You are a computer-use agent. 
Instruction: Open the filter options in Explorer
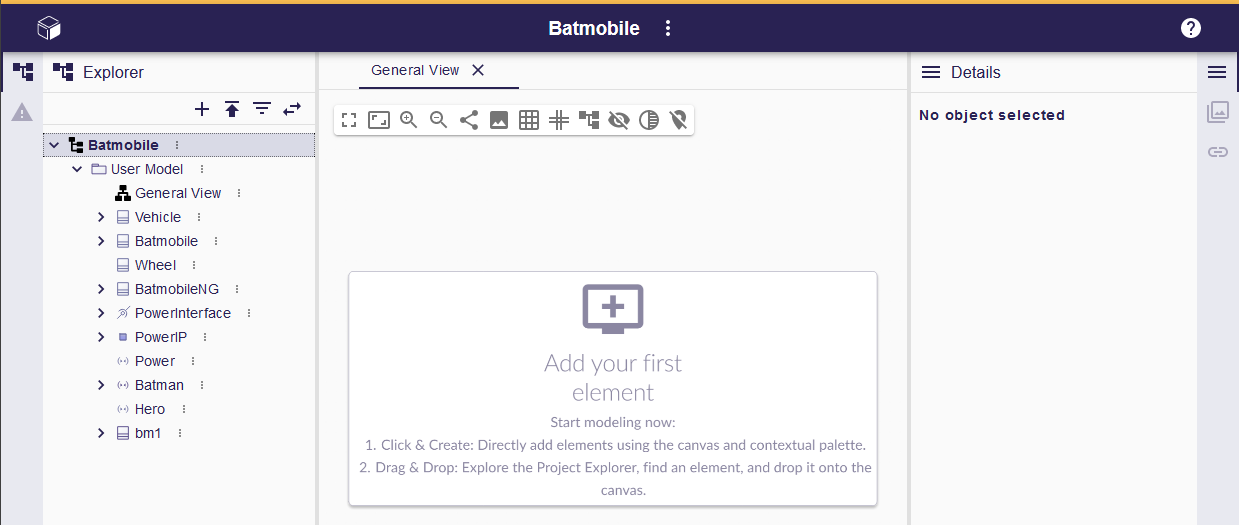[x=262, y=109]
